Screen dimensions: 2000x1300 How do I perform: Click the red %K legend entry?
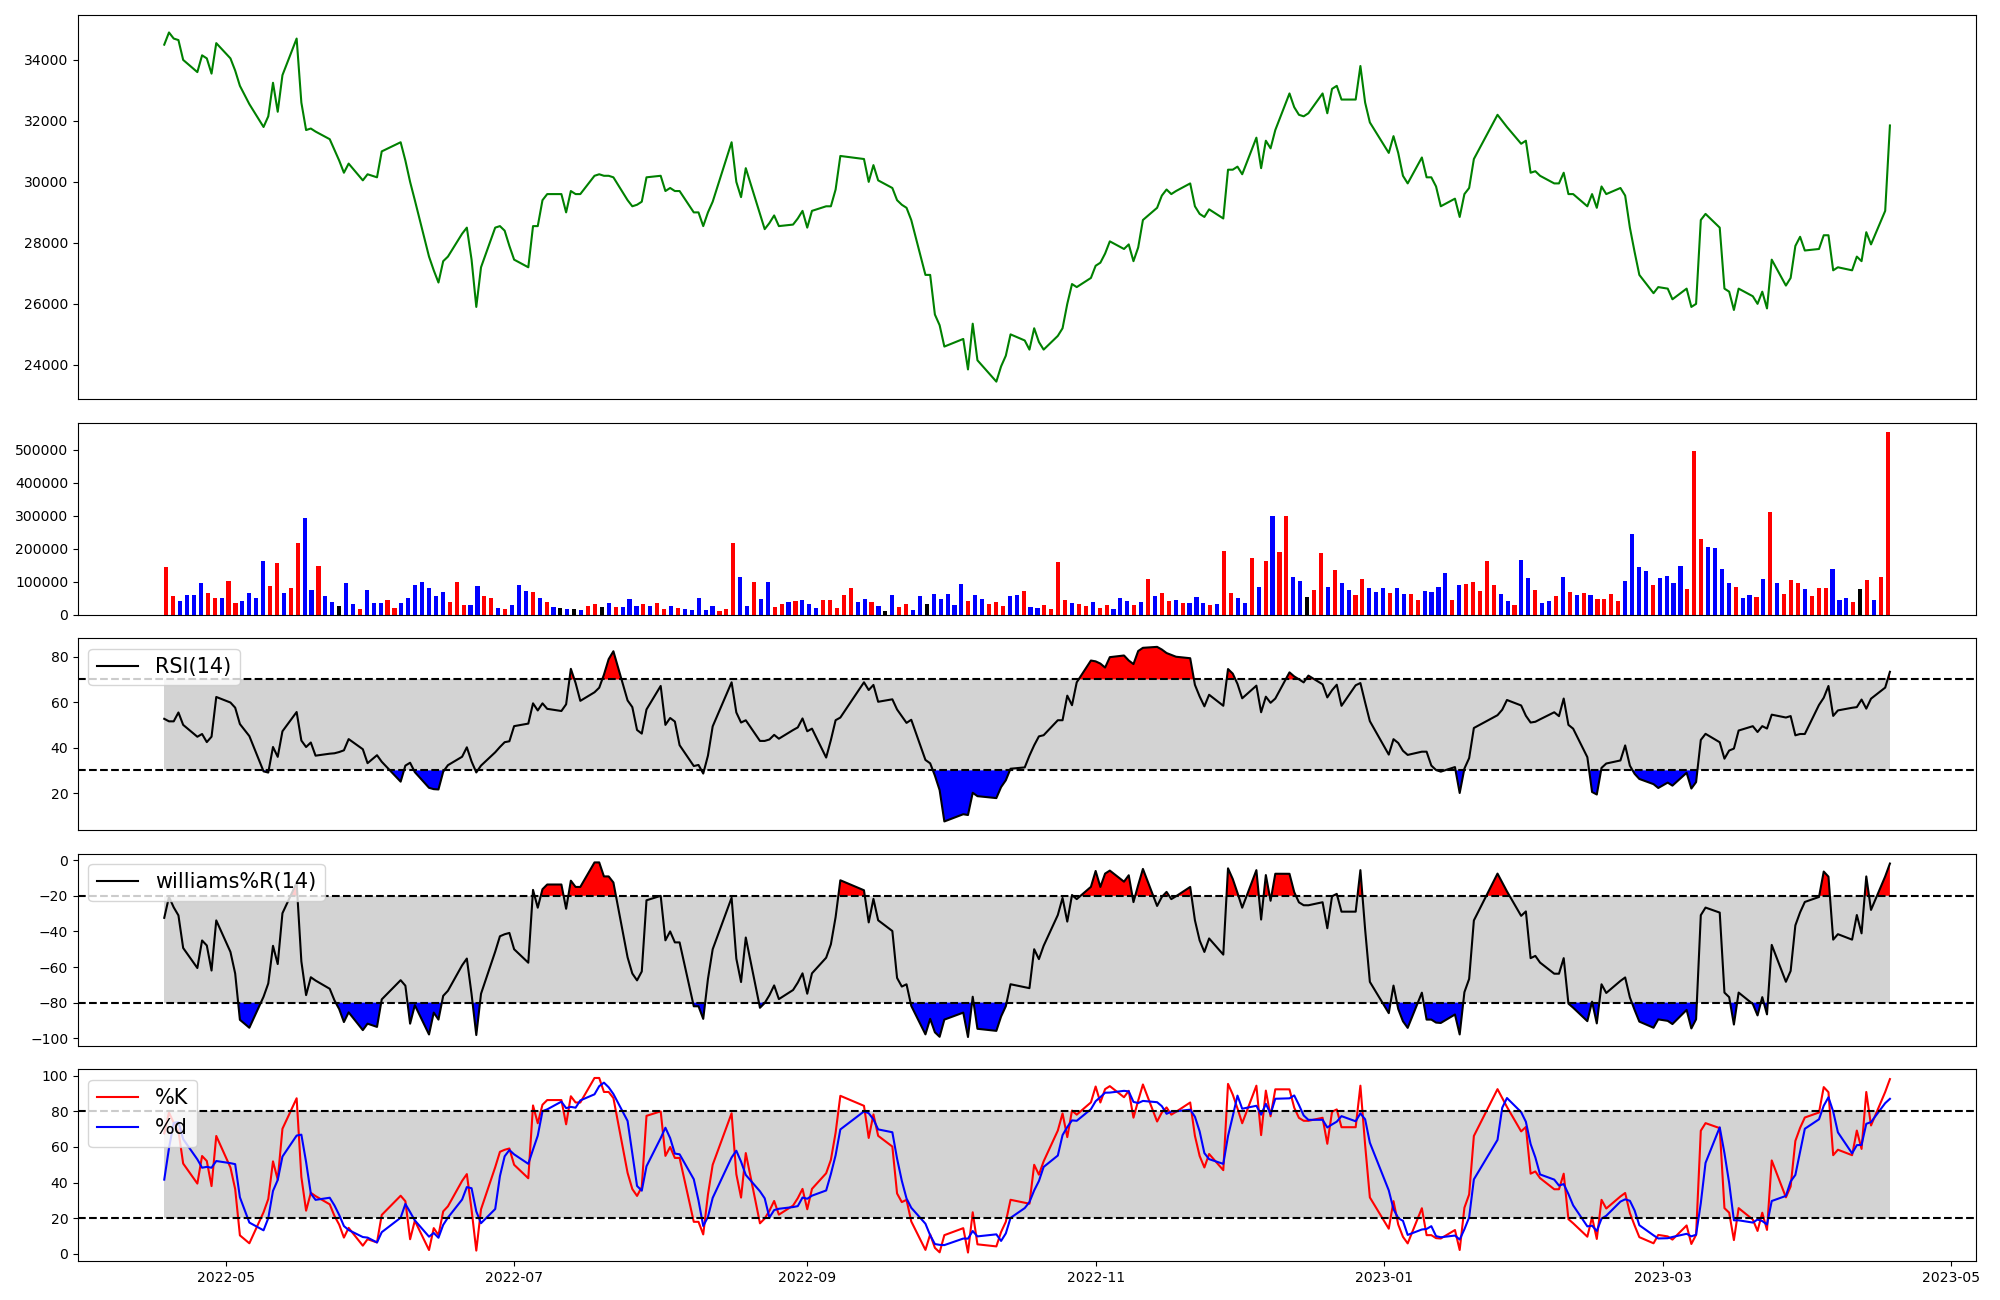(x=170, y=1097)
